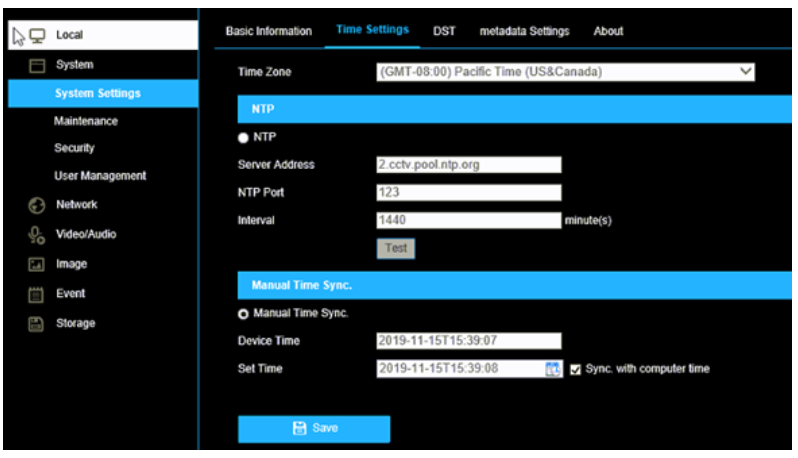Uncheck Sync. with computer time checkbox

(x=576, y=369)
